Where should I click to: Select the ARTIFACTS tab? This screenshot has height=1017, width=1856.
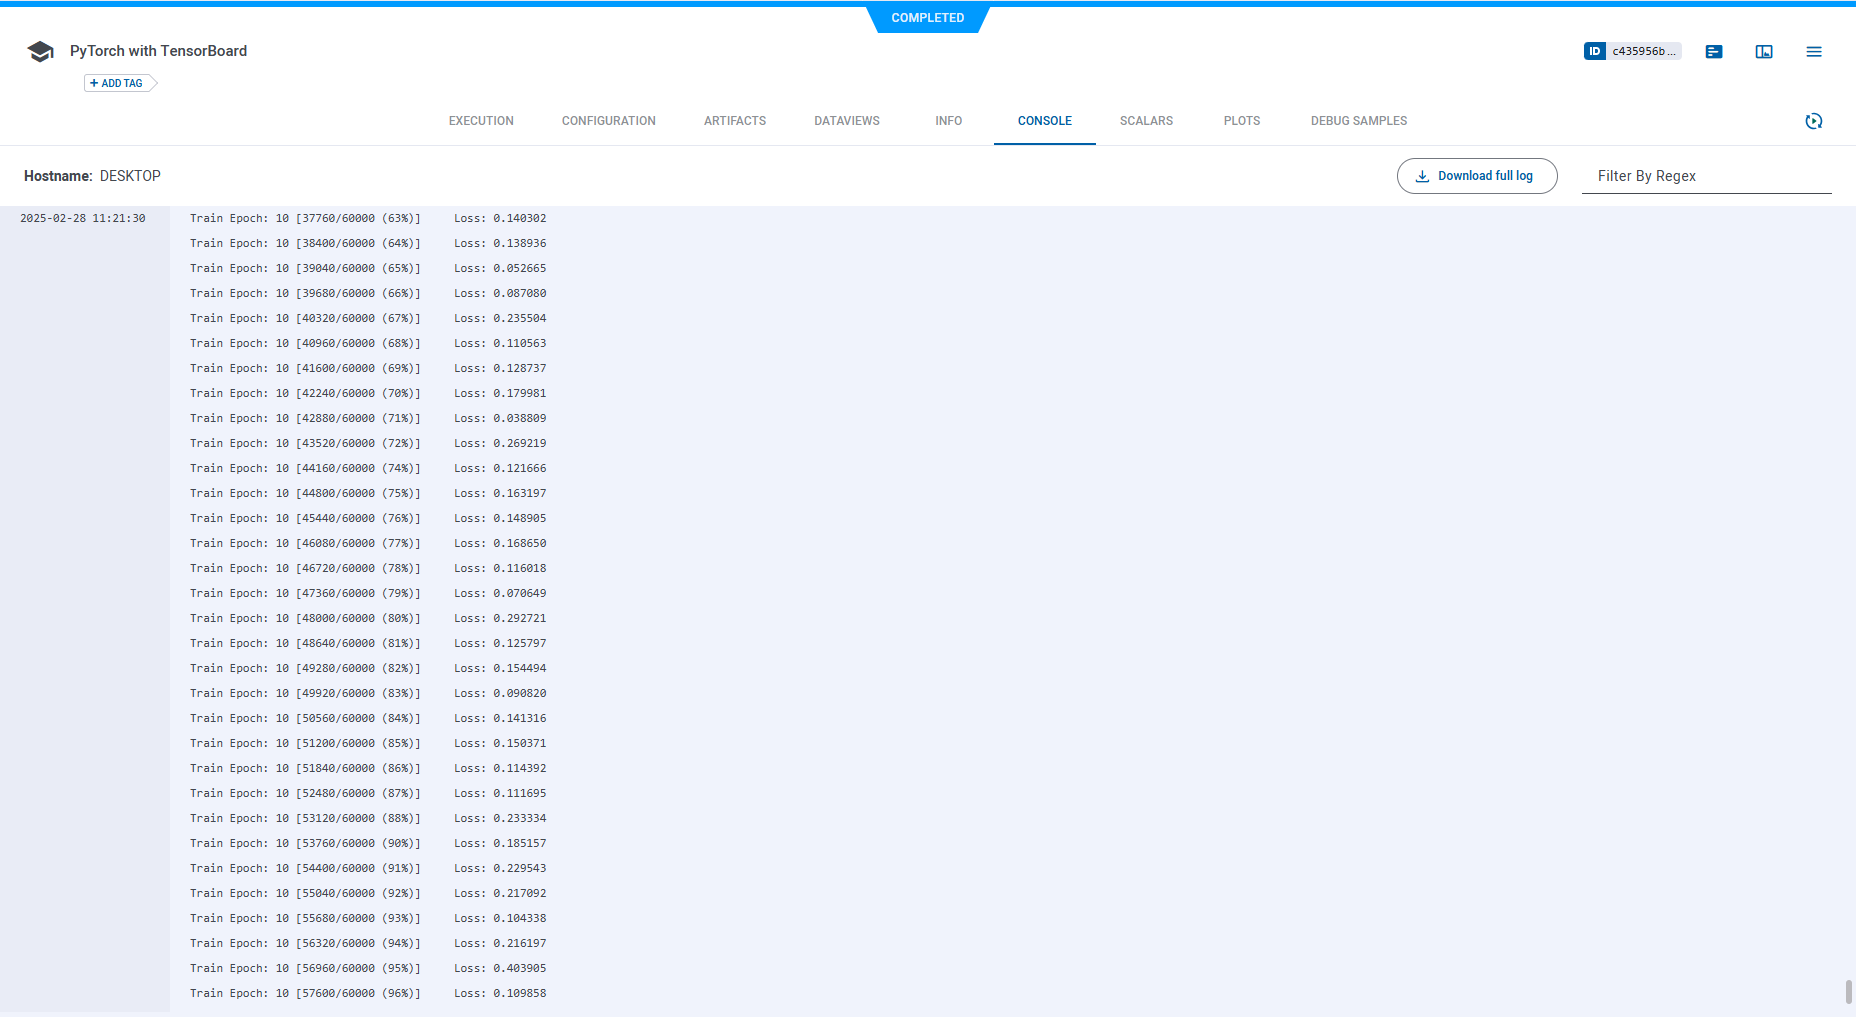point(734,121)
